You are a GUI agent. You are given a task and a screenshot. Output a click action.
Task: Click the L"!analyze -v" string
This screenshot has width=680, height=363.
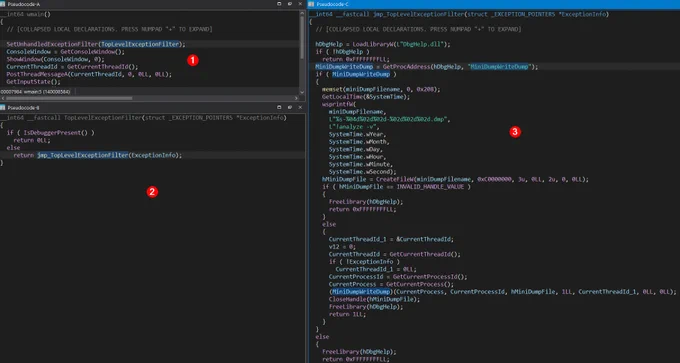(354, 126)
